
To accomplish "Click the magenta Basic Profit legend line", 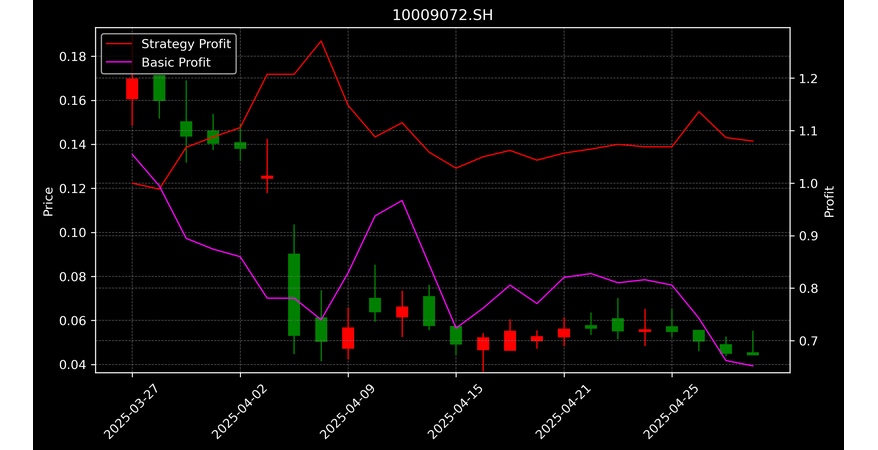I will 119,63.
